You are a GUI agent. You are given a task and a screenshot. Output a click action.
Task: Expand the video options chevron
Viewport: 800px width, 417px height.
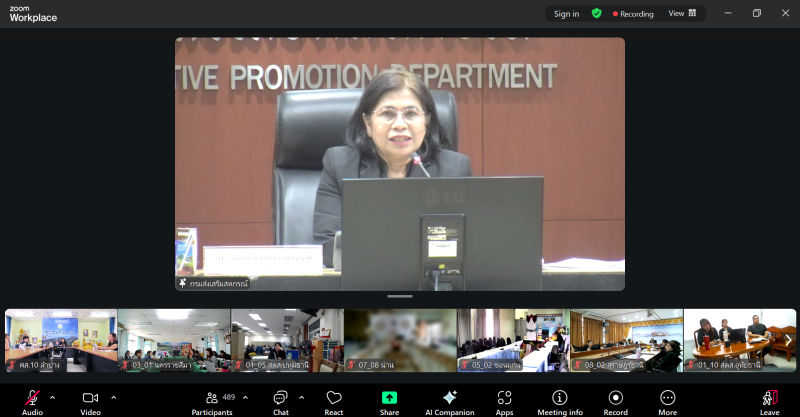click(x=113, y=397)
